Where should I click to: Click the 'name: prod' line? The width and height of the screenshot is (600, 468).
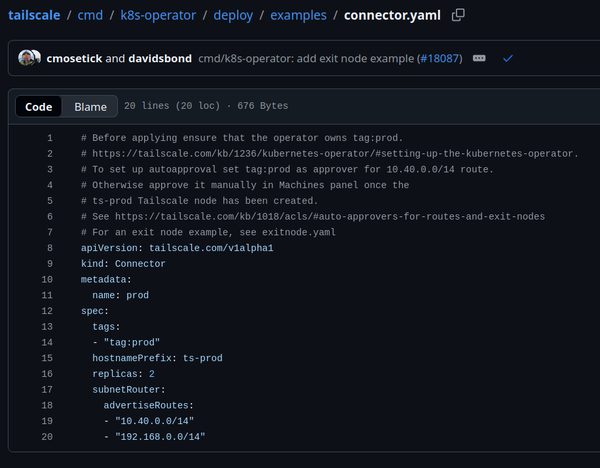click(x=121, y=295)
